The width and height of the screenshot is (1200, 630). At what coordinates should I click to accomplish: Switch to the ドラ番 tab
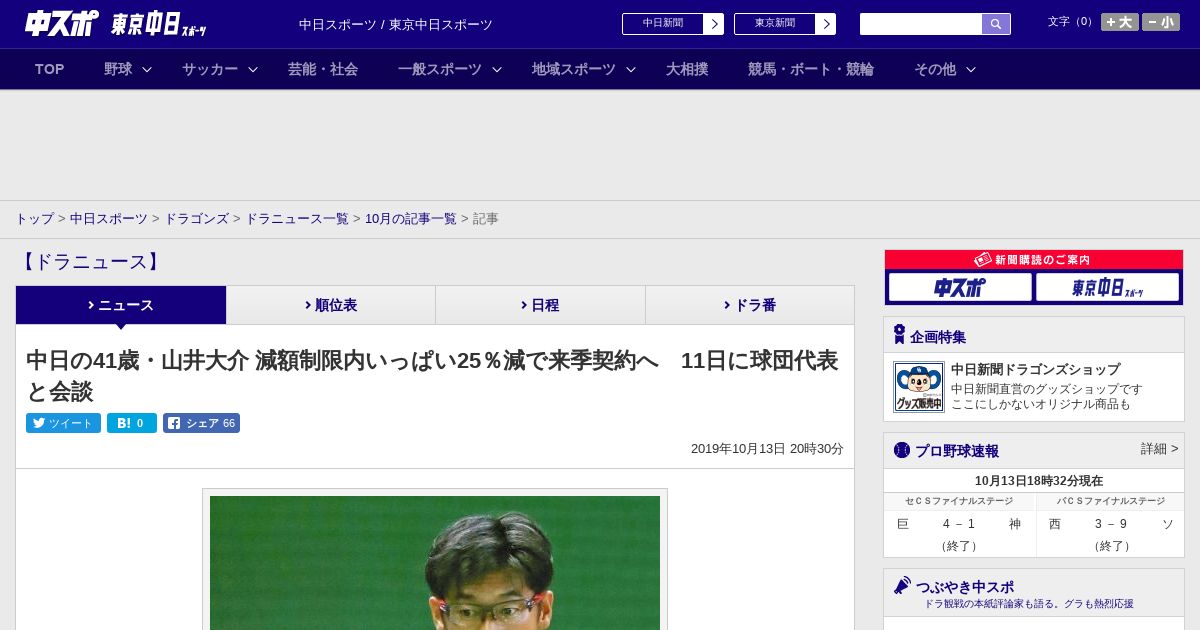pos(750,305)
